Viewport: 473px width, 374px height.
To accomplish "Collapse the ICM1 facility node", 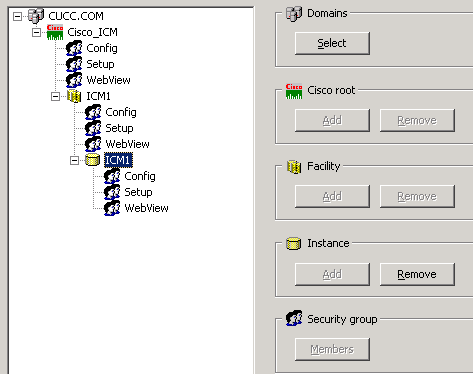I will [x=55, y=96].
